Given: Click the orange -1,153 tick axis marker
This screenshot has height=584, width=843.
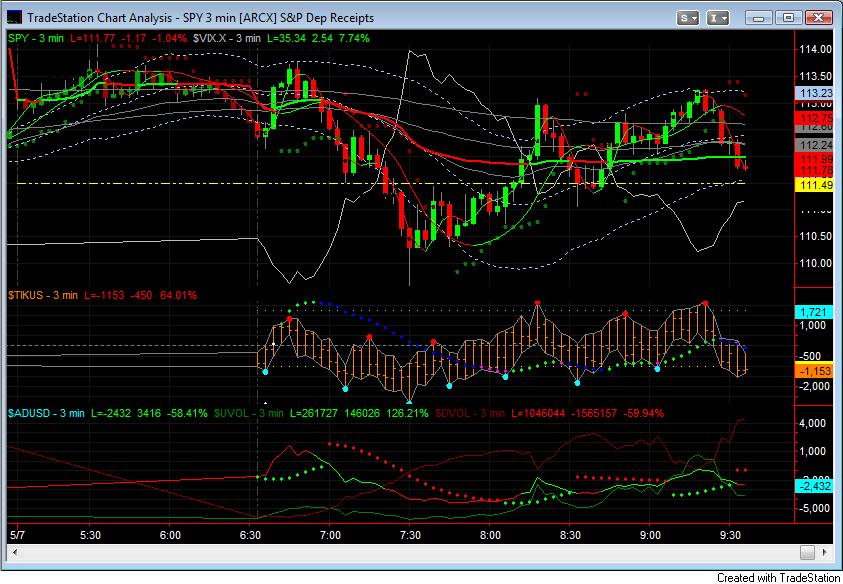Looking at the screenshot, I should coord(813,371).
